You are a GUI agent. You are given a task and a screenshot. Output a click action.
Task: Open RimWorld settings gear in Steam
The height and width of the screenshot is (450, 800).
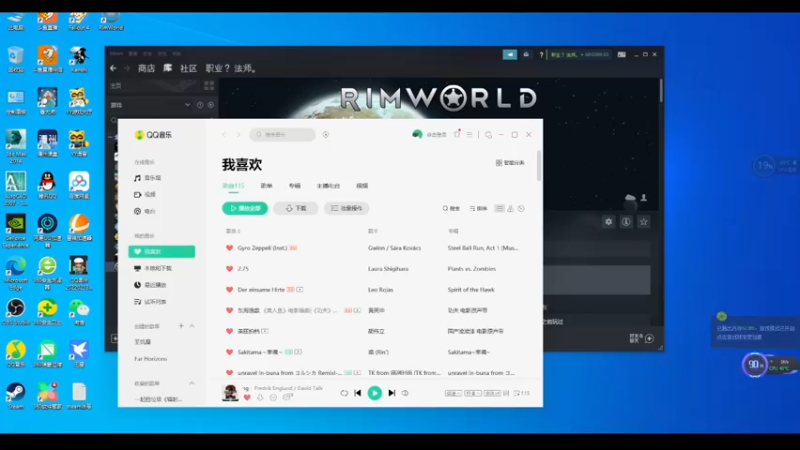click(609, 222)
